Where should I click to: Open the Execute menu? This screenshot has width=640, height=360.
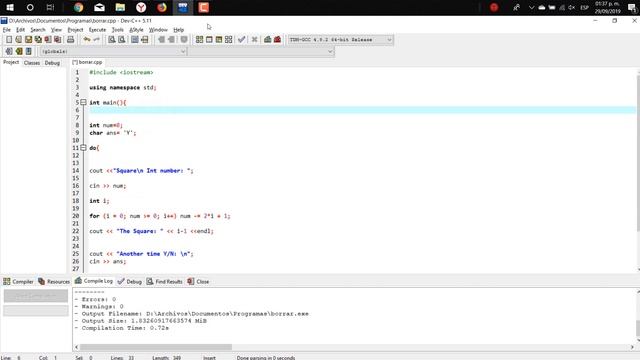tap(97, 30)
